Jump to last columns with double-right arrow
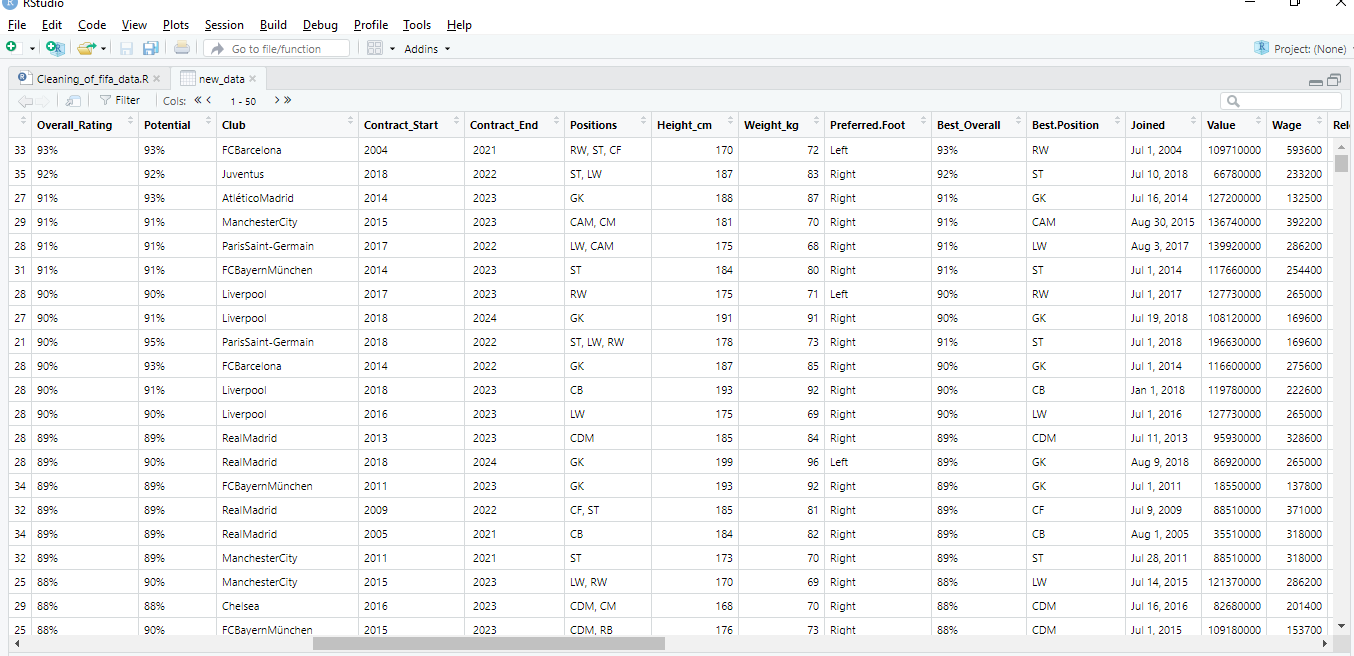This screenshot has width=1354, height=656. pos(287,100)
